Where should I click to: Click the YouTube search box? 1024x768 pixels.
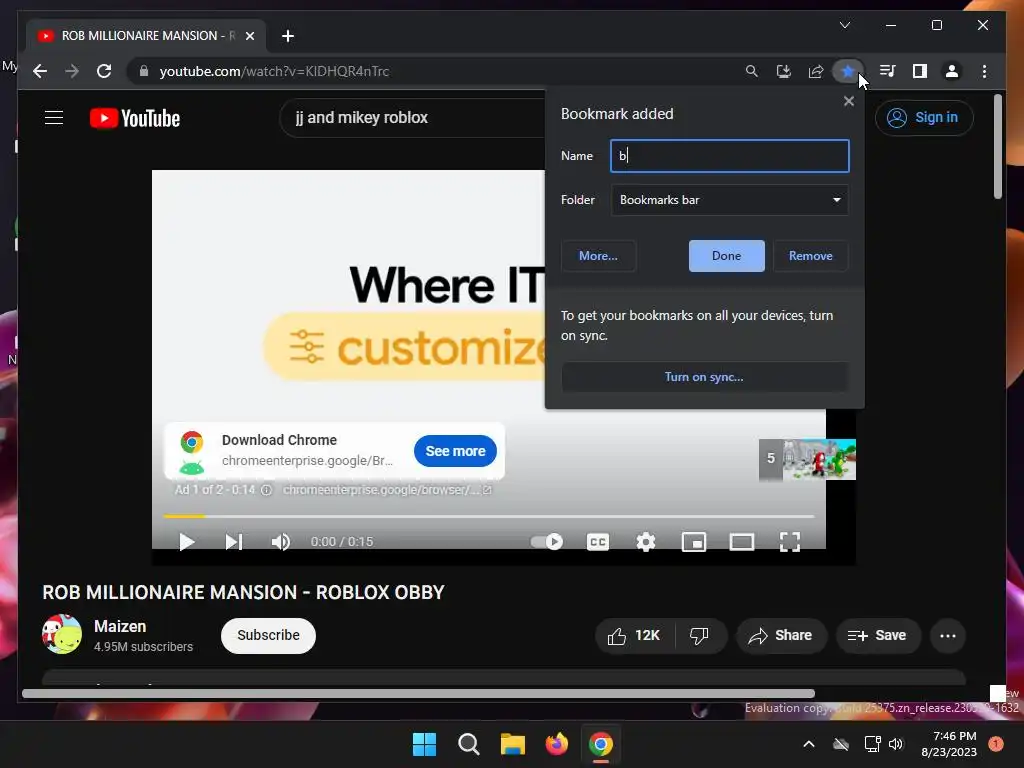[x=414, y=118]
